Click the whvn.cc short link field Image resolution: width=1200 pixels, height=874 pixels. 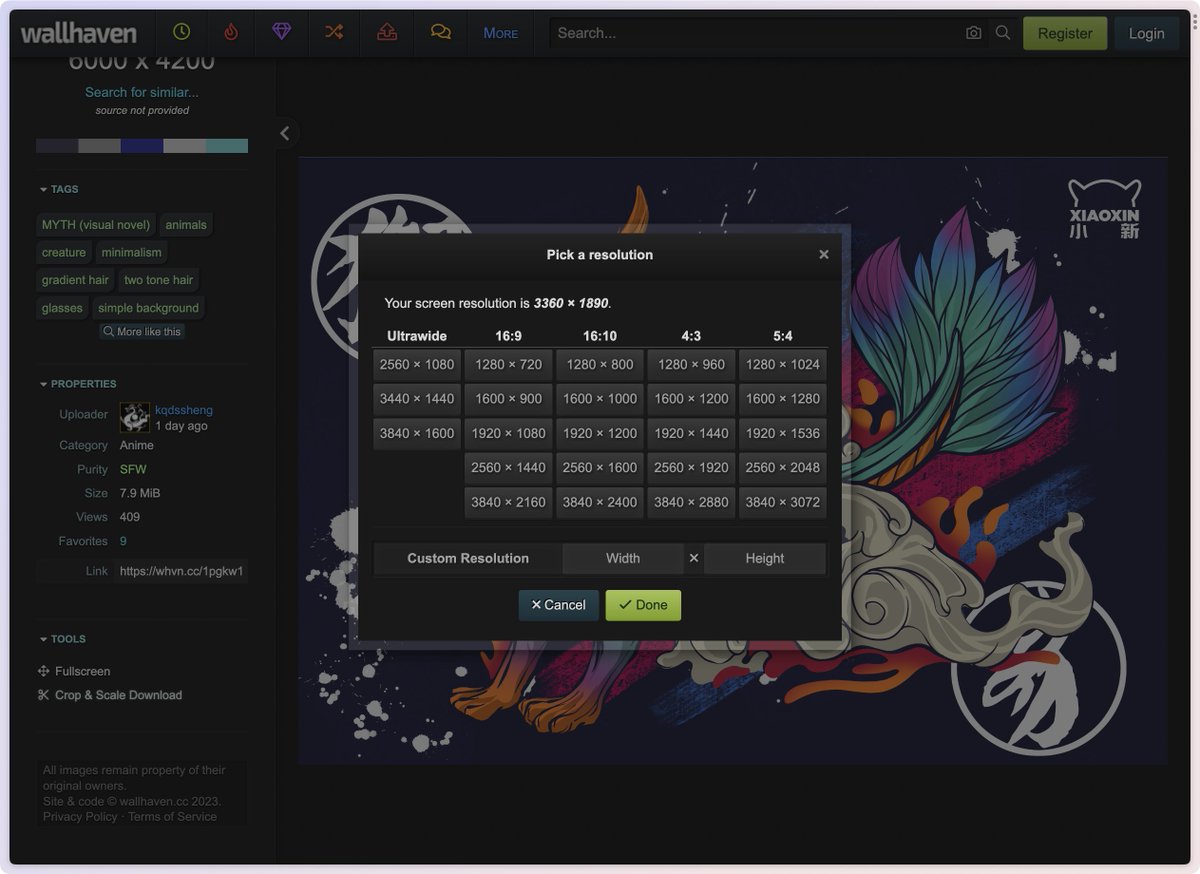point(181,571)
